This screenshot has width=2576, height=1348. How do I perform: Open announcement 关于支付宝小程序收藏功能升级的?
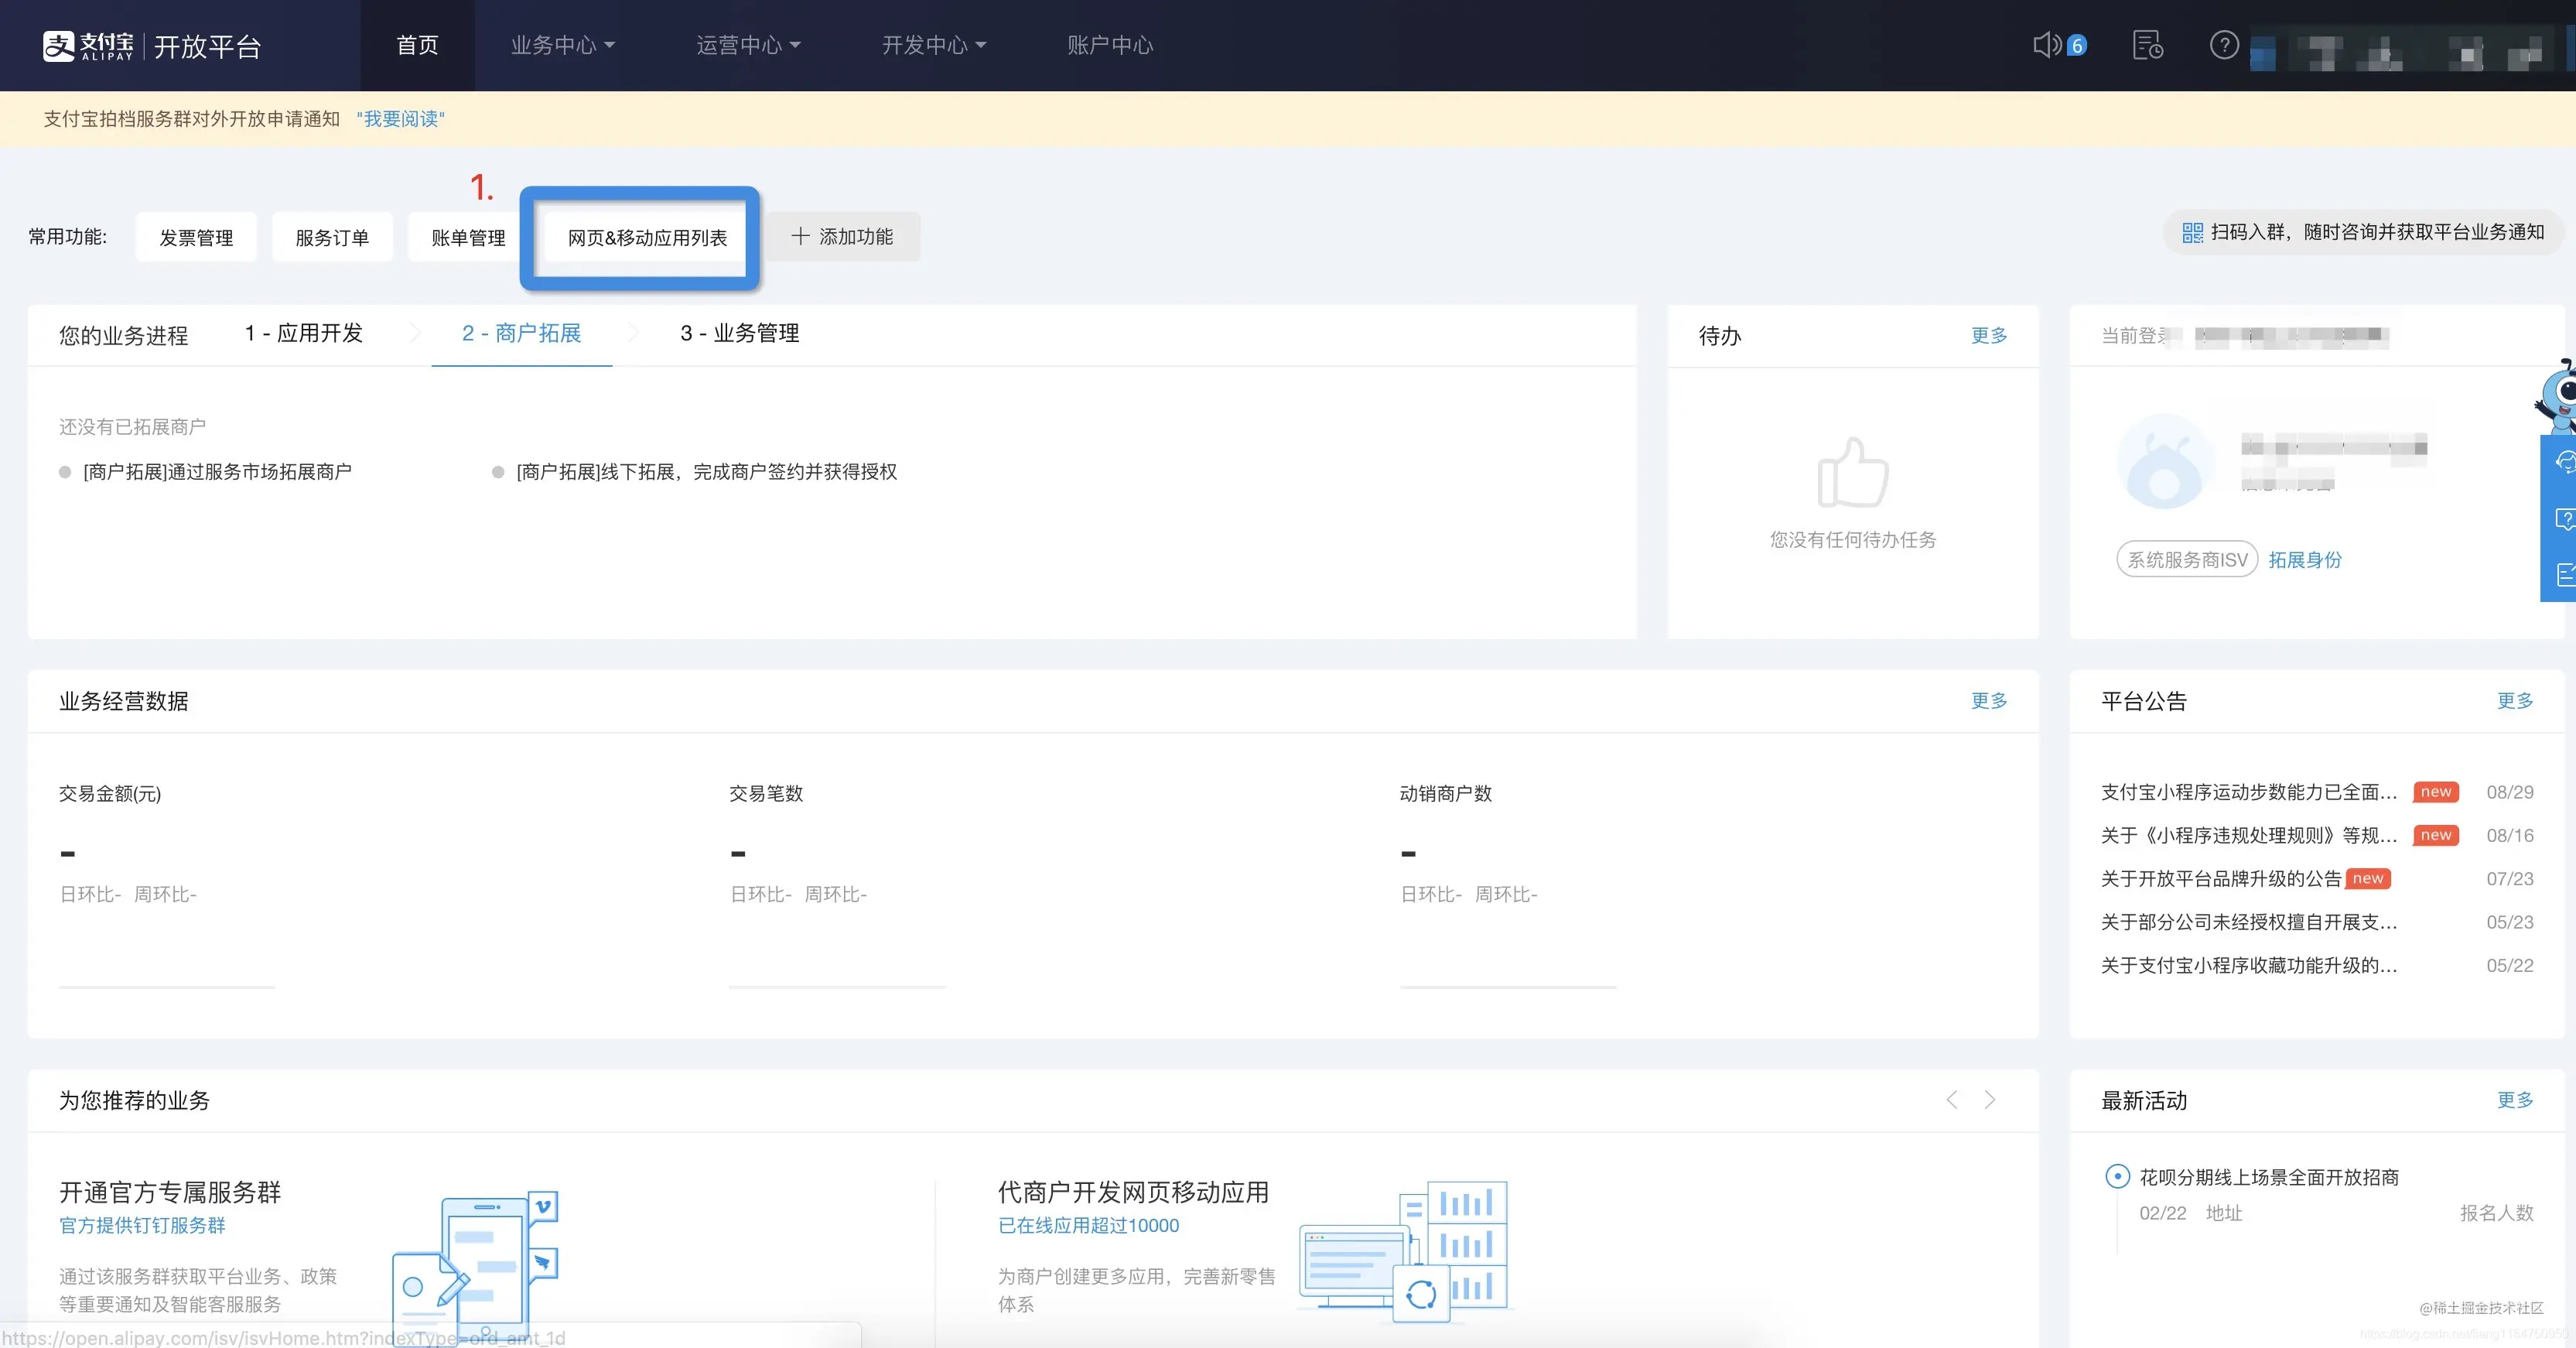[x=2248, y=965]
